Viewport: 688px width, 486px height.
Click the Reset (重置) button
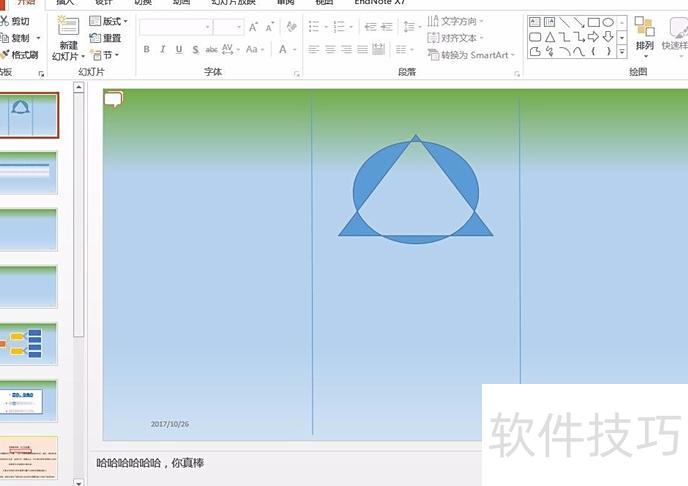coord(106,38)
